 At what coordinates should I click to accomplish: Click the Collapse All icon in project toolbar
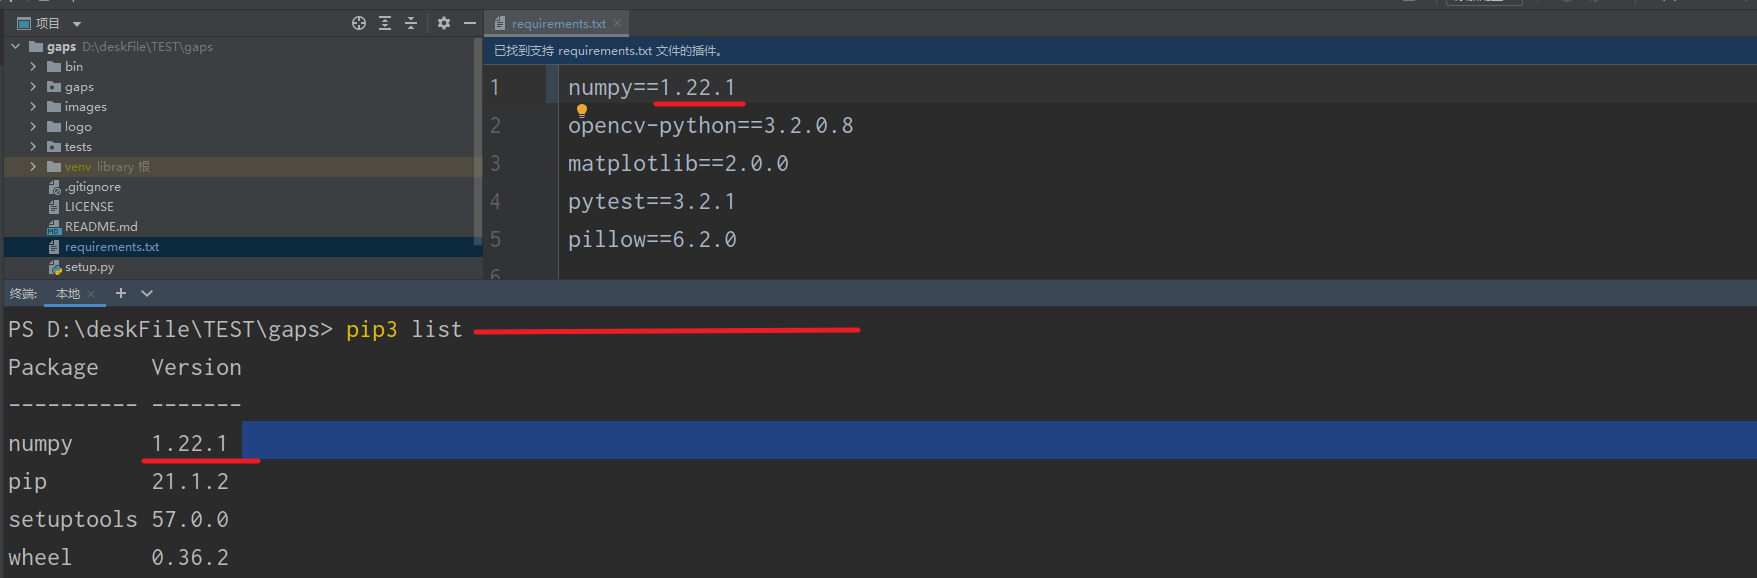coord(411,23)
